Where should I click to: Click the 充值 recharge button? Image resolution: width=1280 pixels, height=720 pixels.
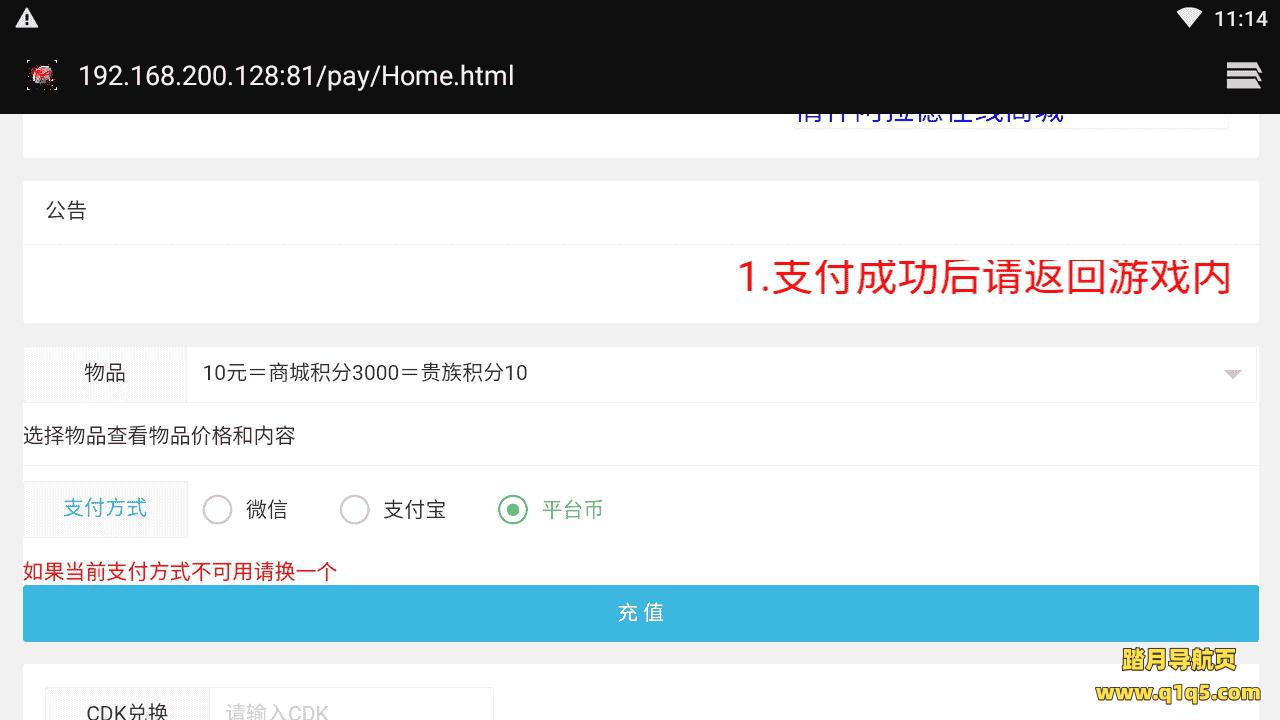click(x=641, y=613)
